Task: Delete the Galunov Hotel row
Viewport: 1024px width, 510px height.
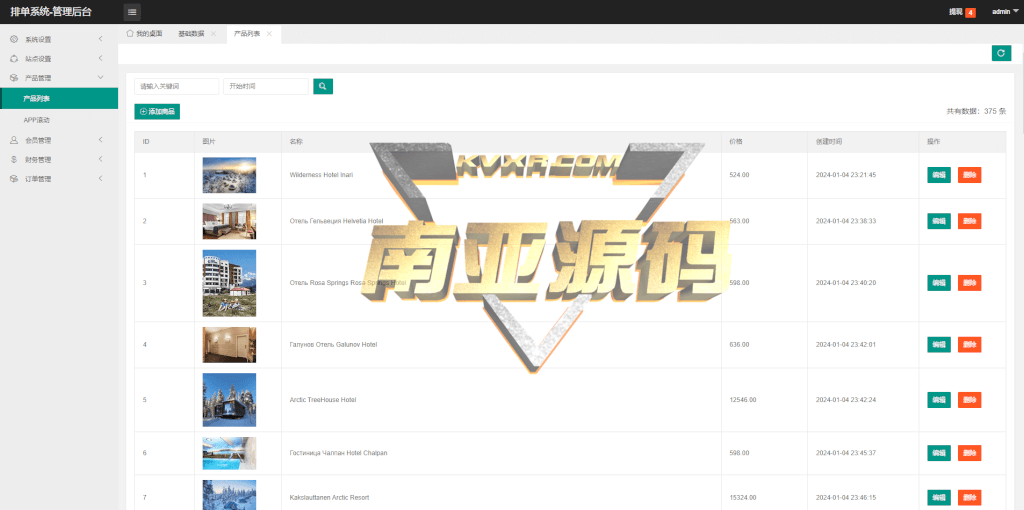Action: [x=970, y=345]
